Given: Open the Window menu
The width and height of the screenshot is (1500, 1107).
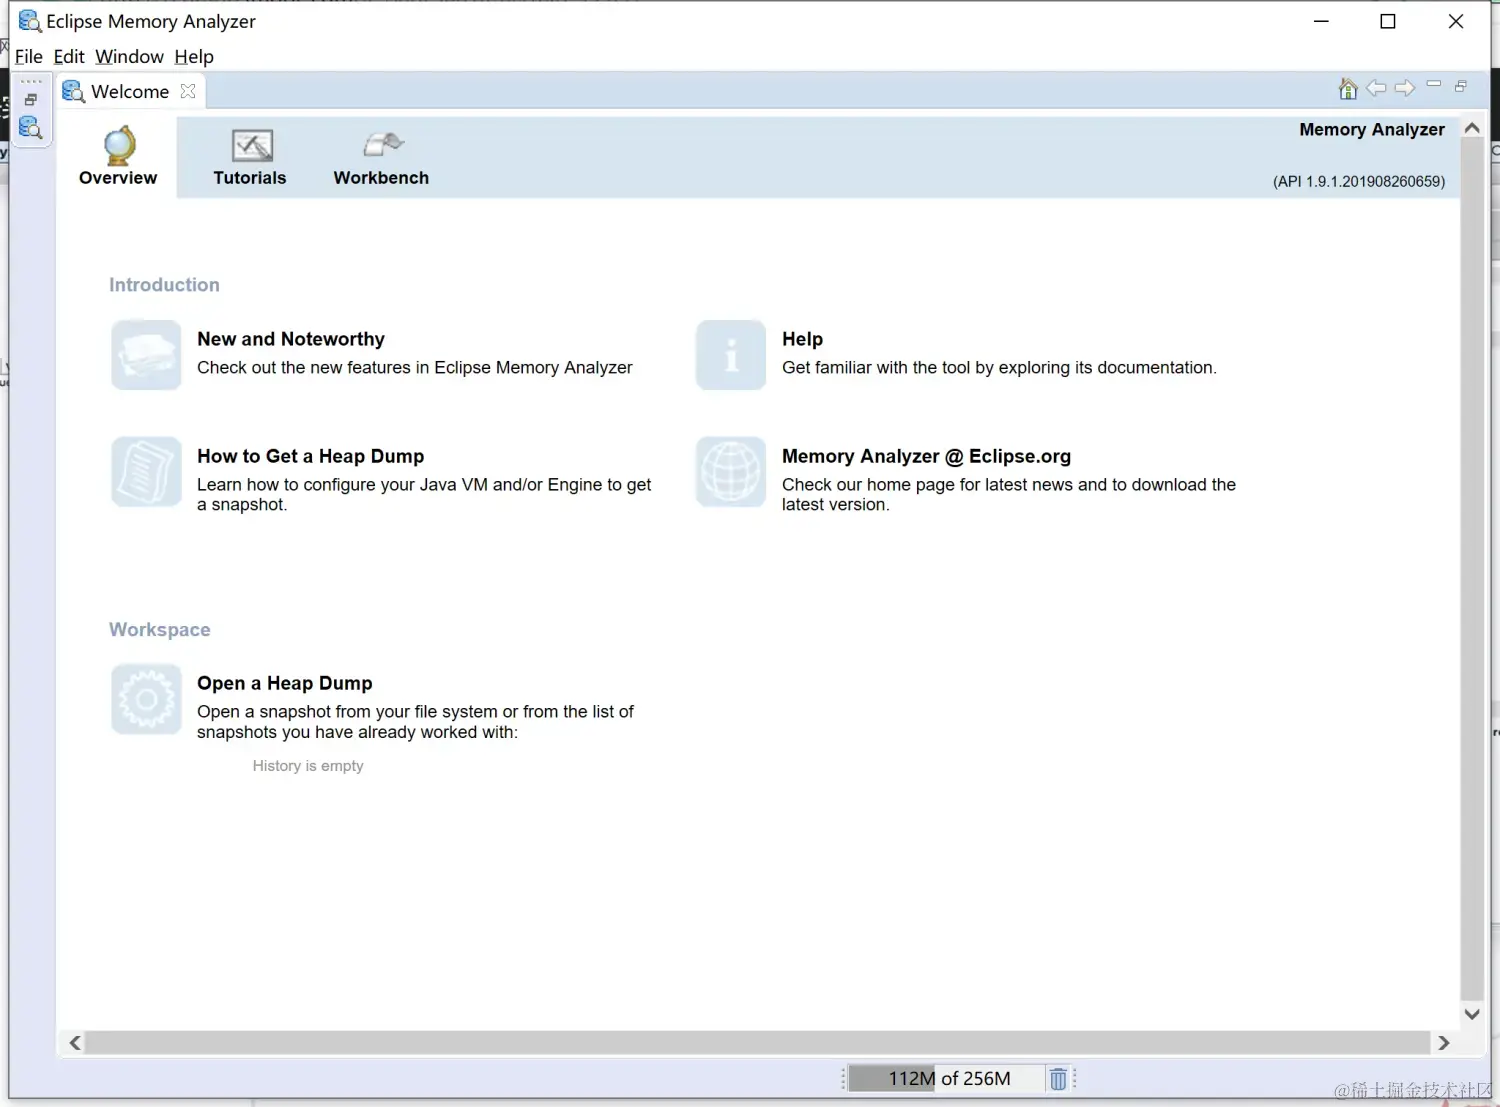Looking at the screenshot, I should (129, 57).
